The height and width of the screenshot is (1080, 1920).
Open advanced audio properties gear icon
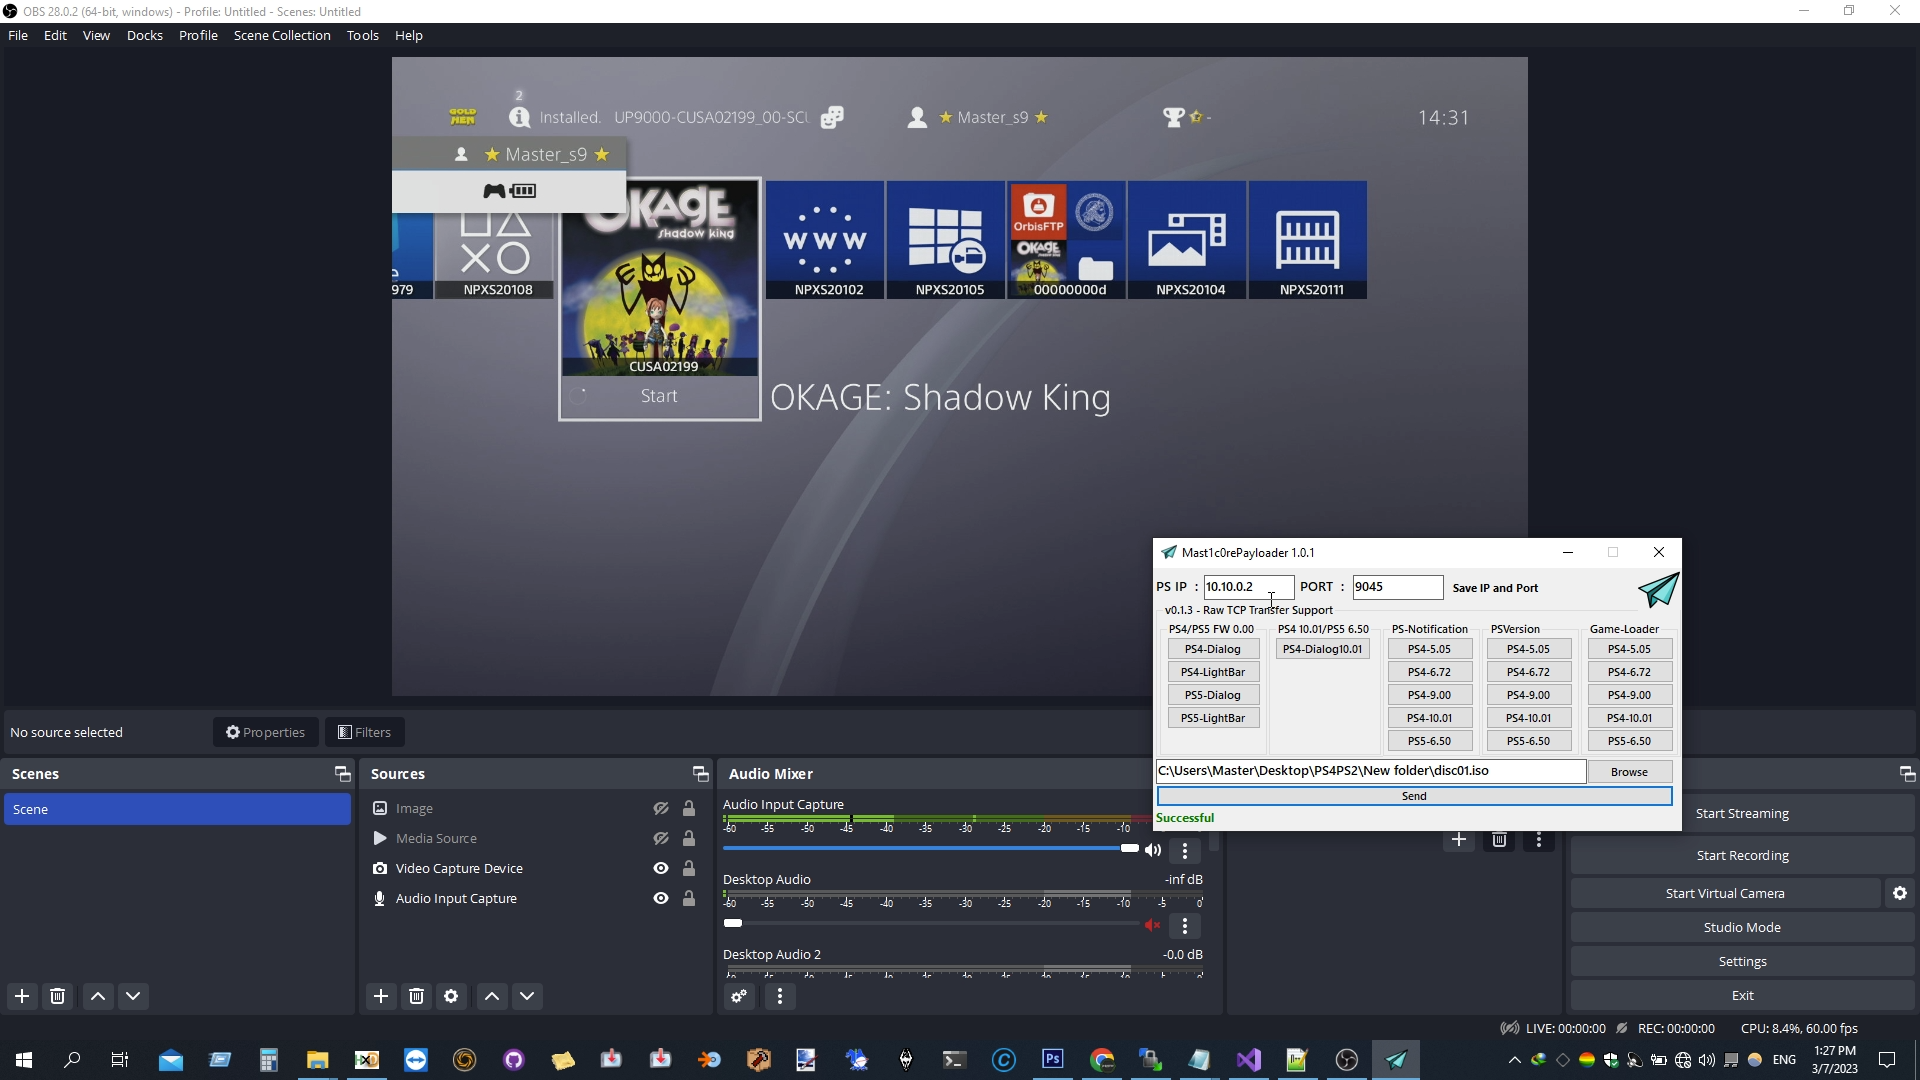point(739,996)
